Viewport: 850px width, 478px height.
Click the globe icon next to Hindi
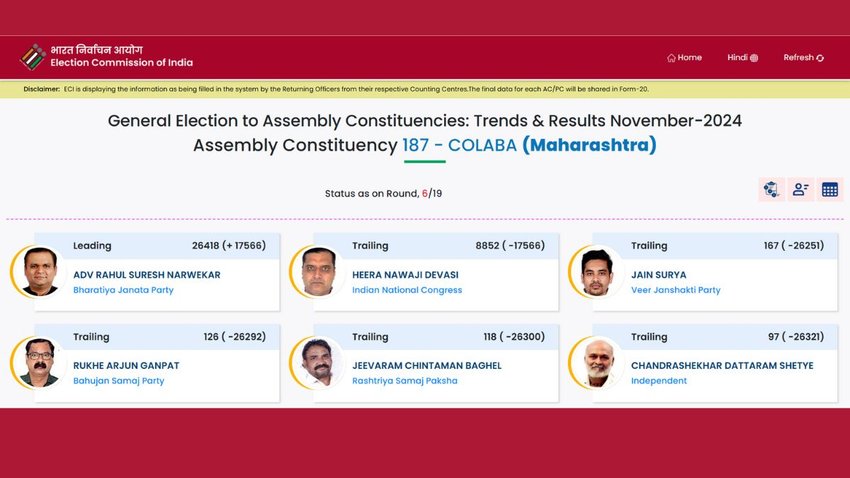[x=754, y=58]
